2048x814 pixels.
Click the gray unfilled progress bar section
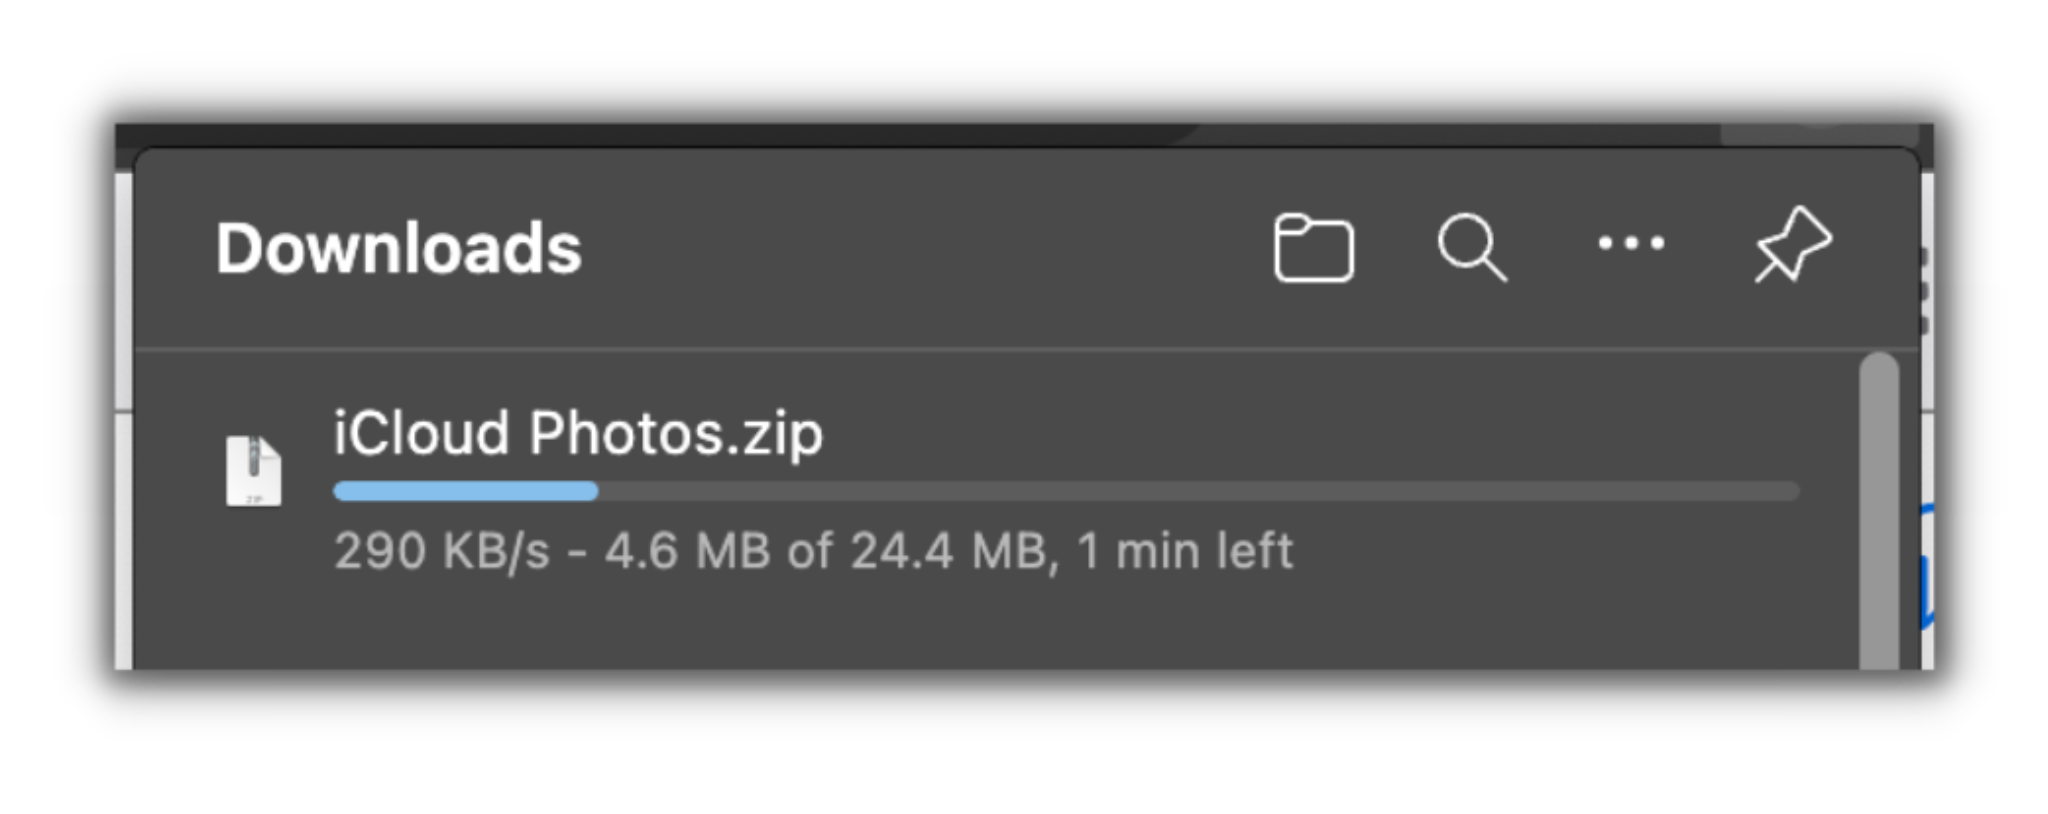(x=1200, y=491)
